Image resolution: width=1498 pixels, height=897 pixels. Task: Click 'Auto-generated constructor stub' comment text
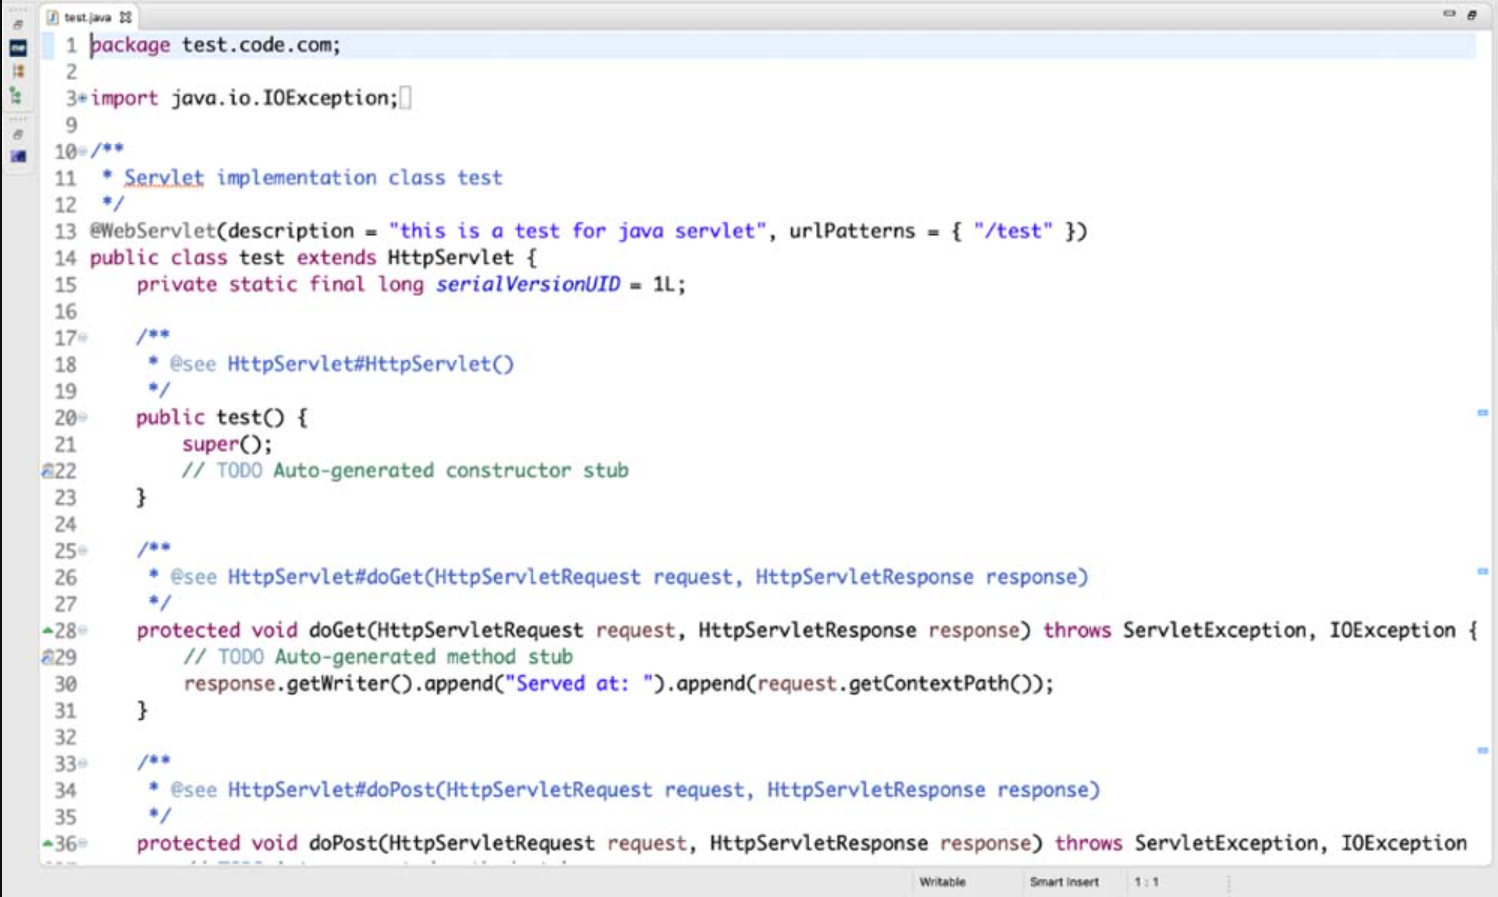pyautogui.click(x=451, y=471)
